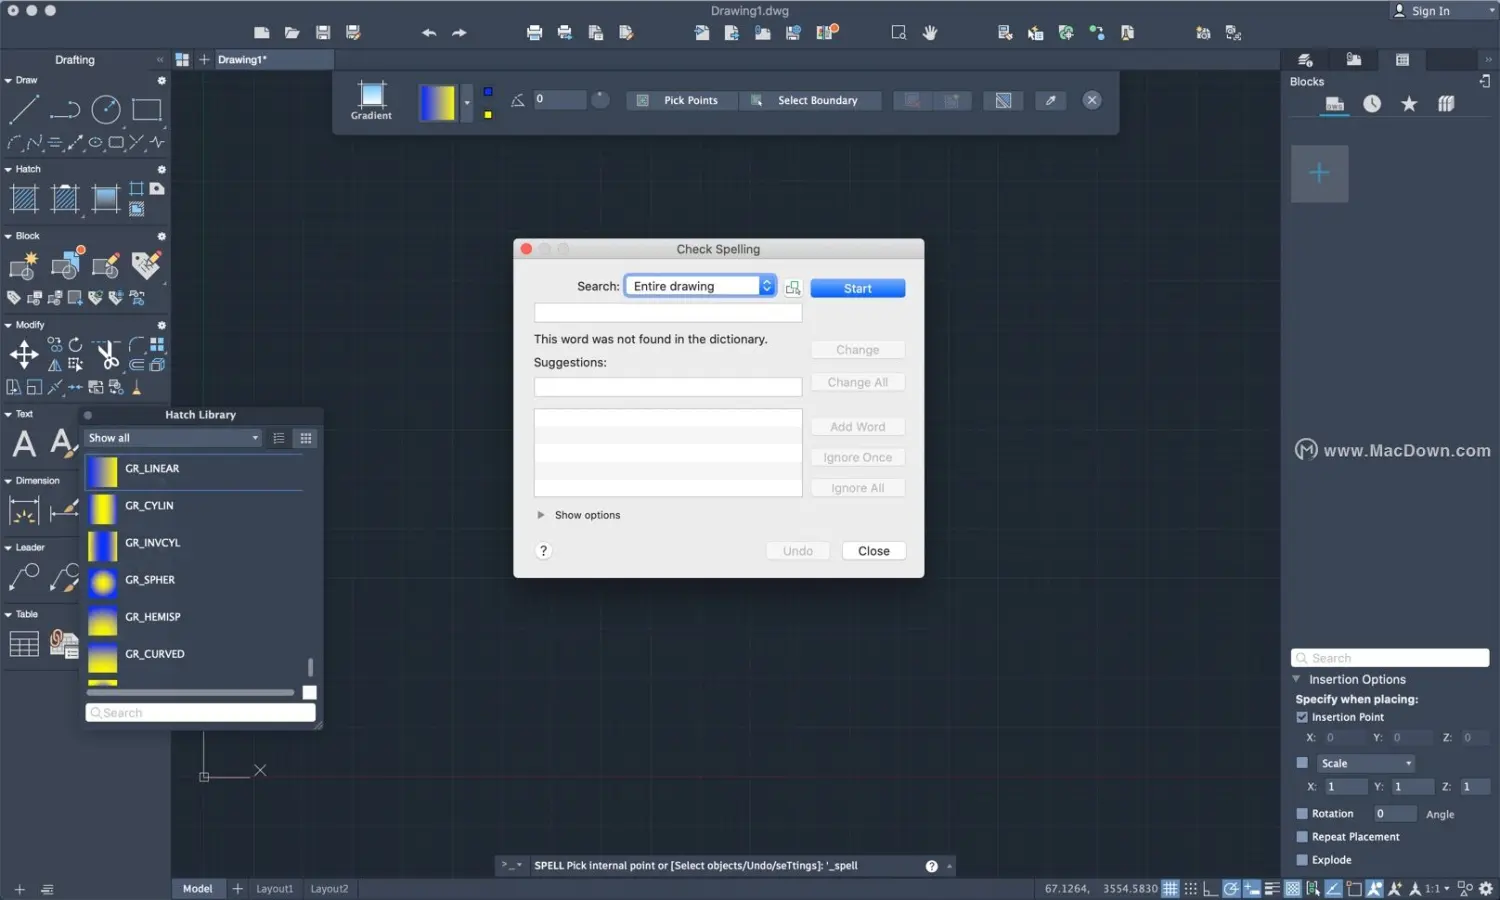Viewport: 1500px width, 900px height.
Task: Open the gradient pattern dropdown arrow
Action: click(x=466, y=102)
